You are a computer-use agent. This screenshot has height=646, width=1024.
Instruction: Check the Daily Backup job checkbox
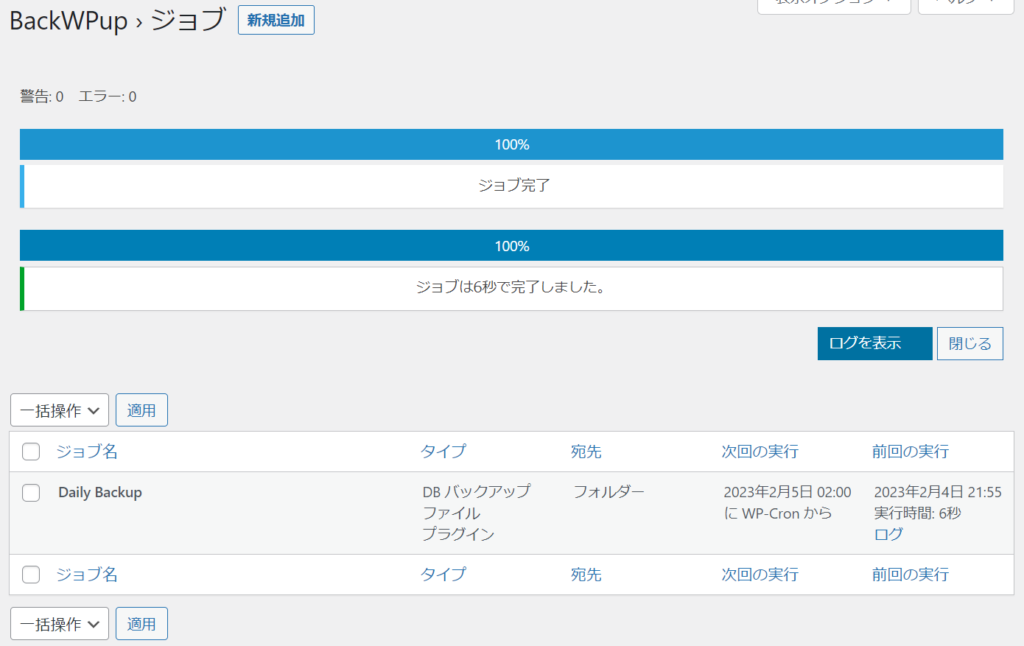[x=31, y=493]
